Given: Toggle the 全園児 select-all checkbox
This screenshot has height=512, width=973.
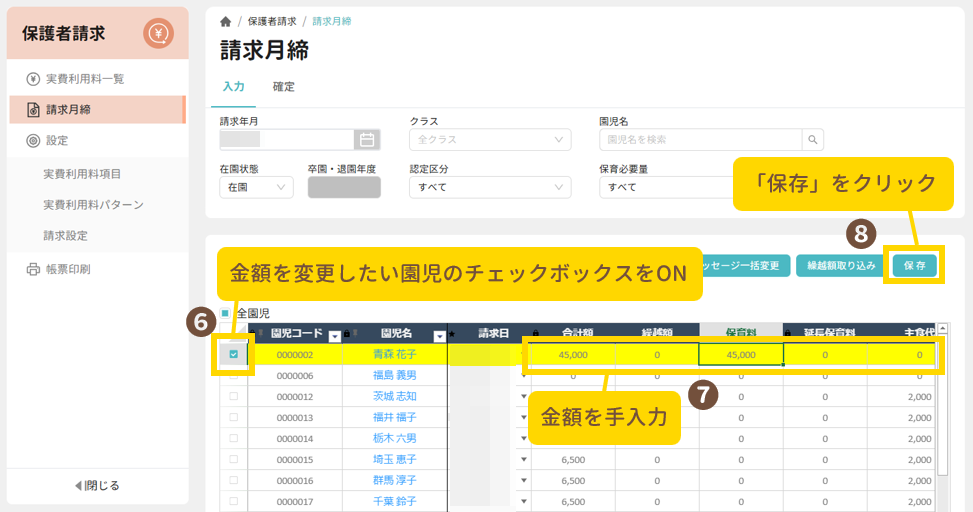Looking at the screenshot, I should tap(225, 313).
